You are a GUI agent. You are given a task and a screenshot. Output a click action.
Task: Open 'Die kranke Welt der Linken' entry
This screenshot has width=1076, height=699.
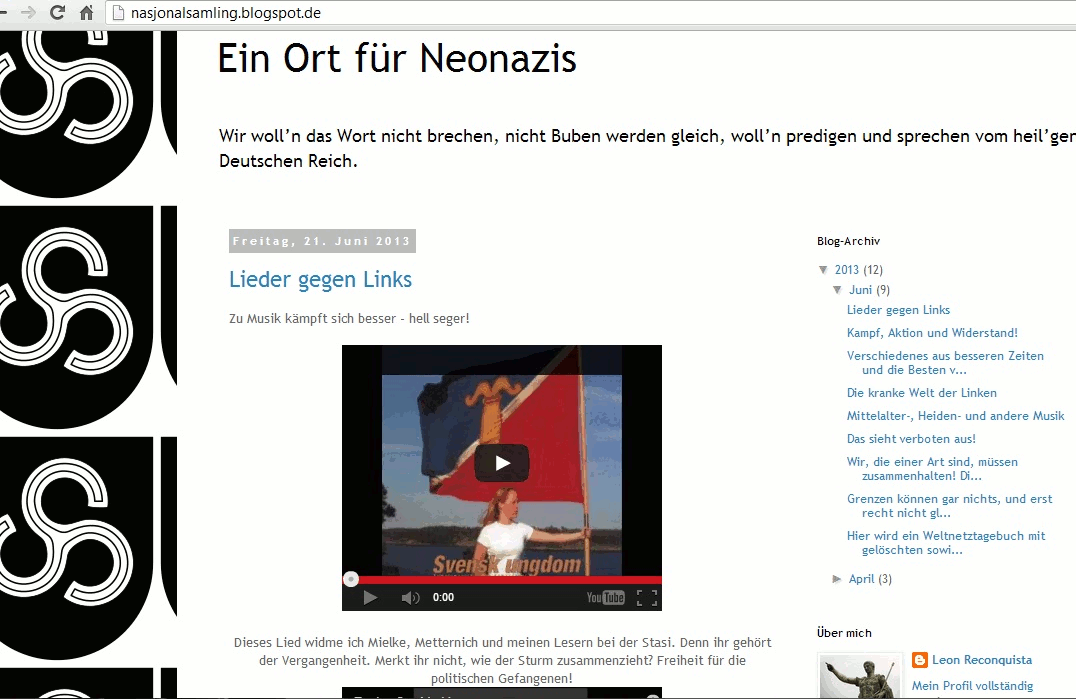[x=922, y=393]
